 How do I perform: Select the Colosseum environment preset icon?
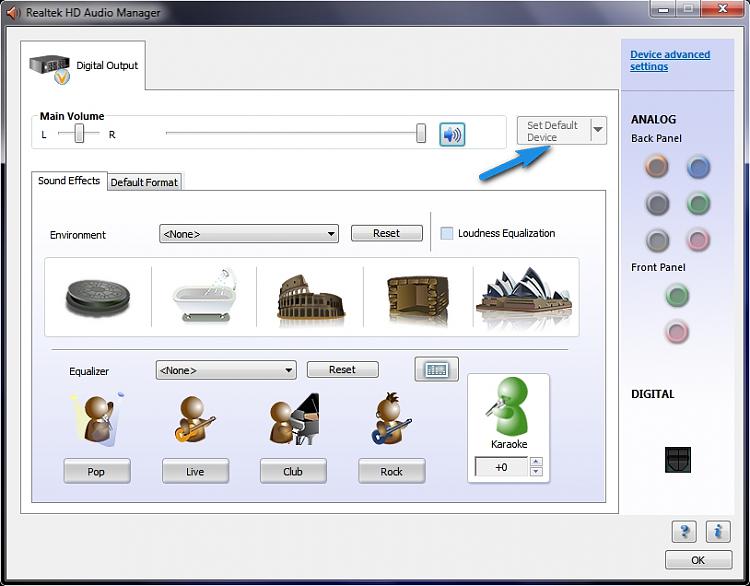coord(310,297)
